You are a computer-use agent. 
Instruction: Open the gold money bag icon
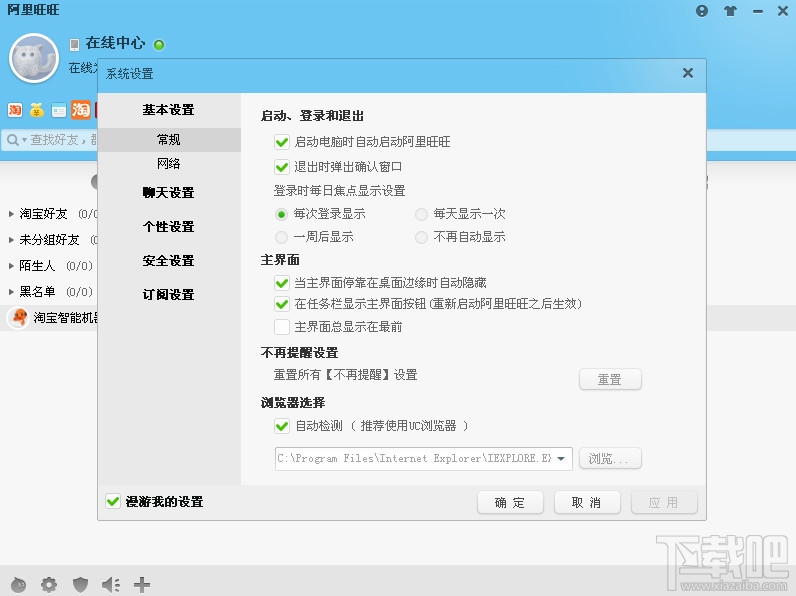point(37,110)
